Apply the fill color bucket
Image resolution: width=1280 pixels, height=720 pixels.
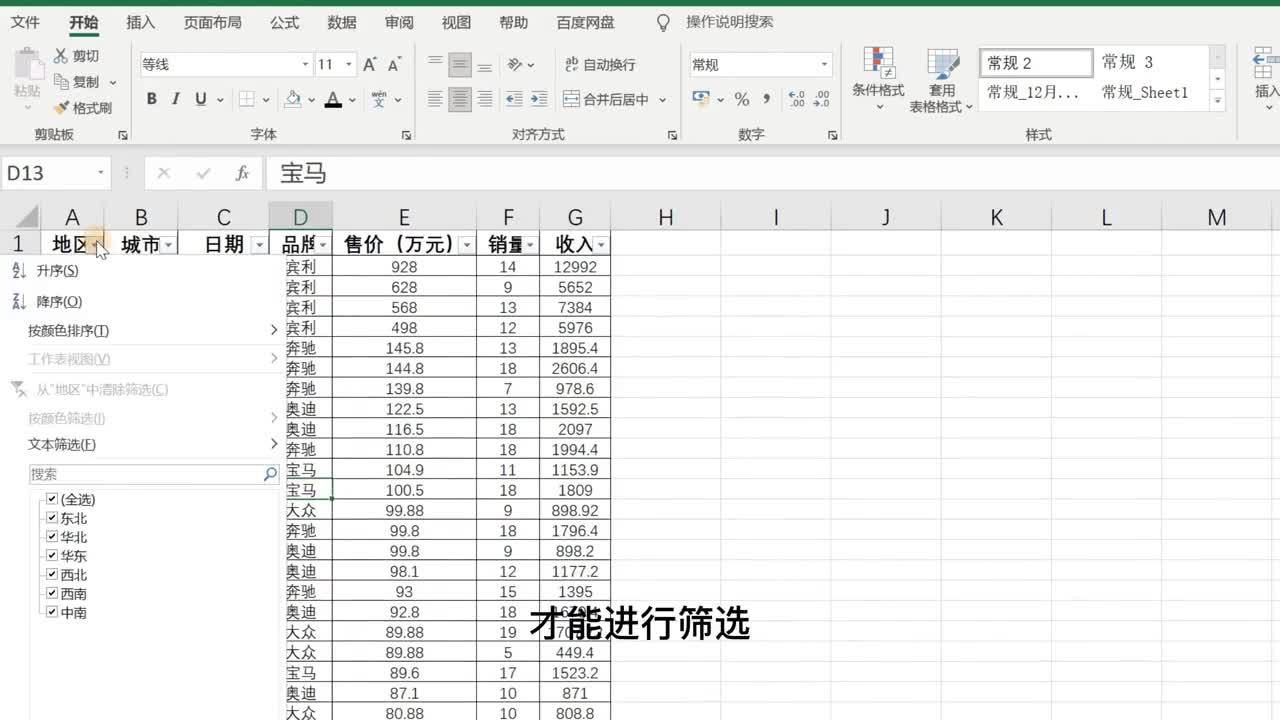click(293, 99)
